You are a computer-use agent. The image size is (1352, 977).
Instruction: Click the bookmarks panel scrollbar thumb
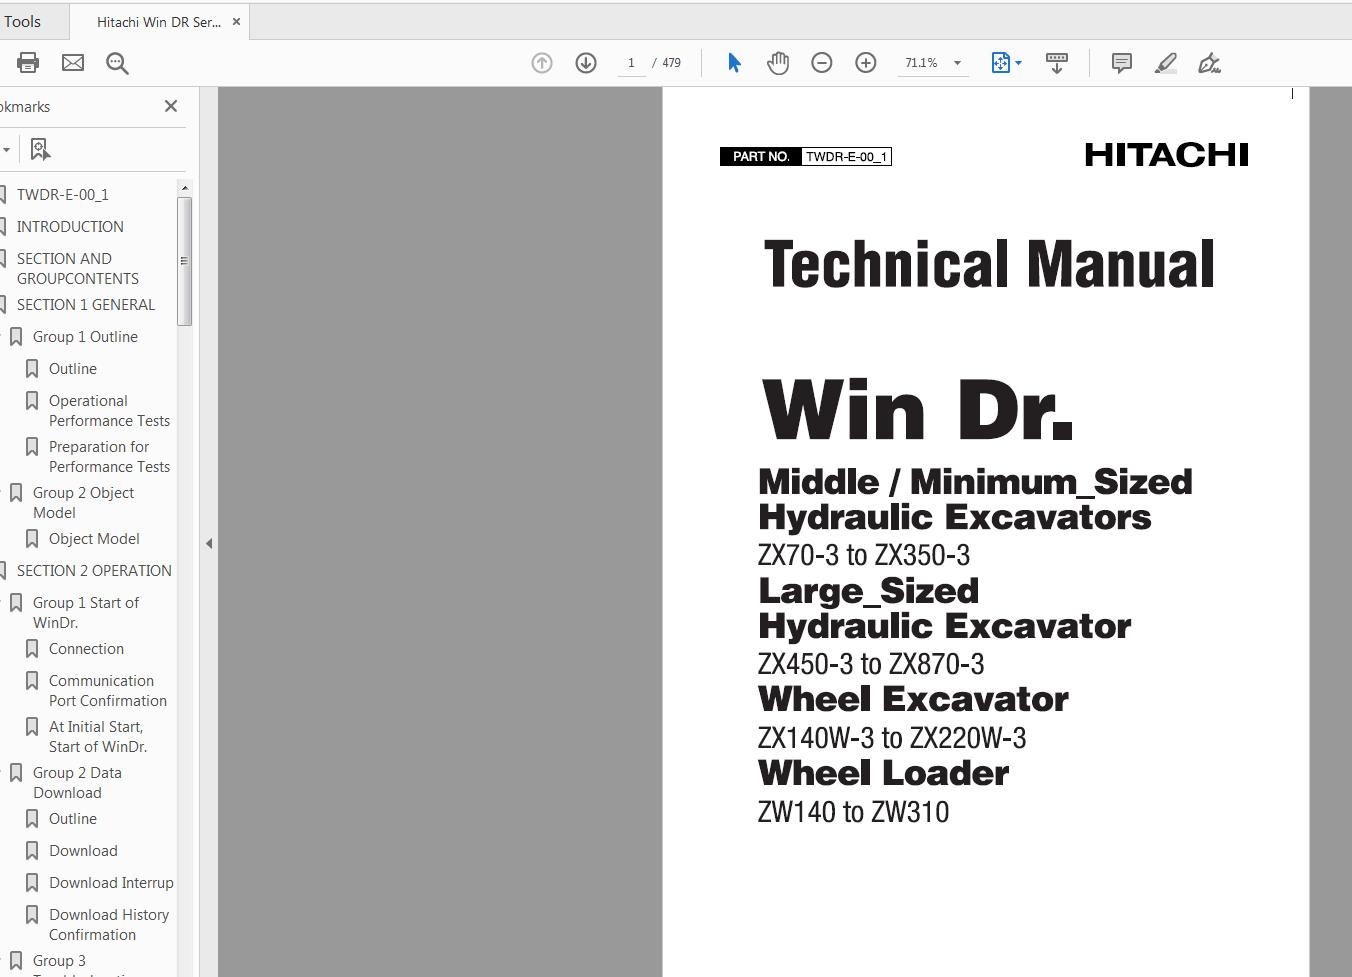[x=184, y=260]
